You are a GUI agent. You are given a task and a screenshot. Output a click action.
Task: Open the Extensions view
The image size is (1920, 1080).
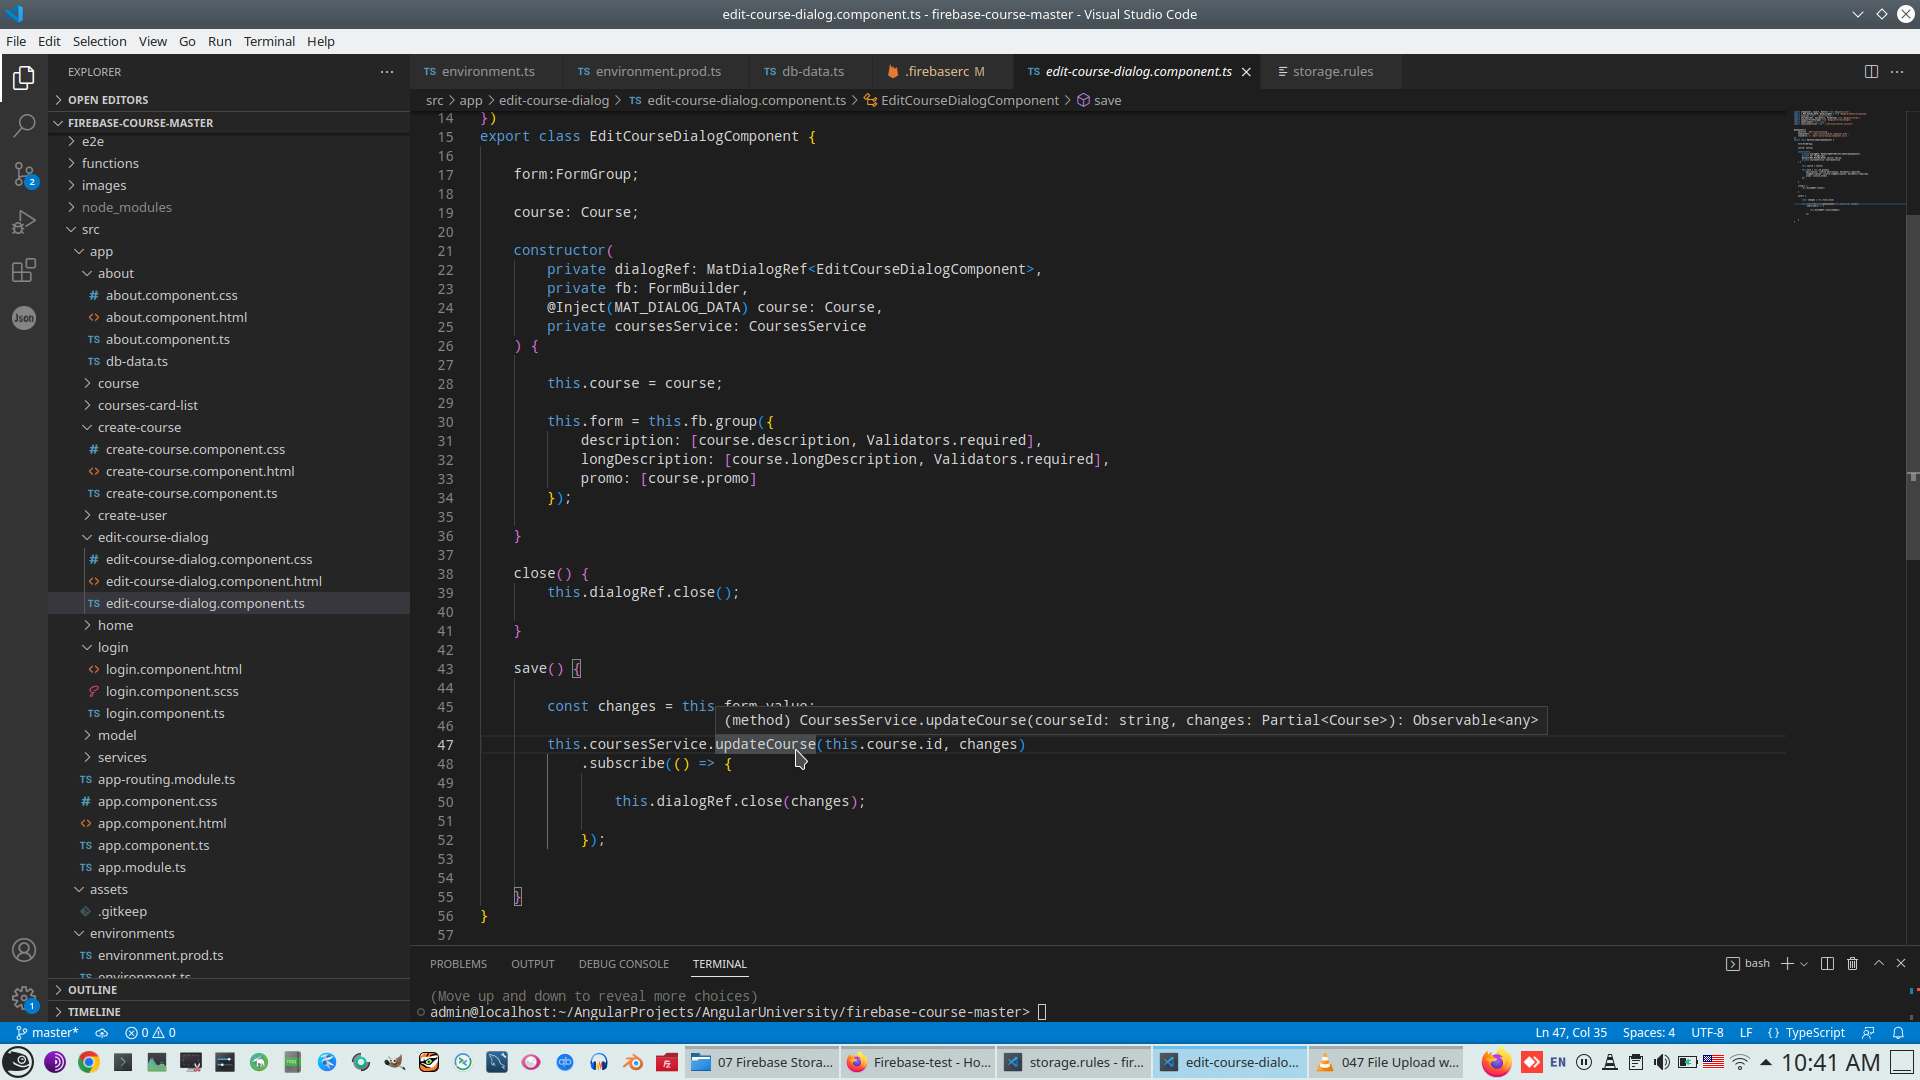click(24, 270)
